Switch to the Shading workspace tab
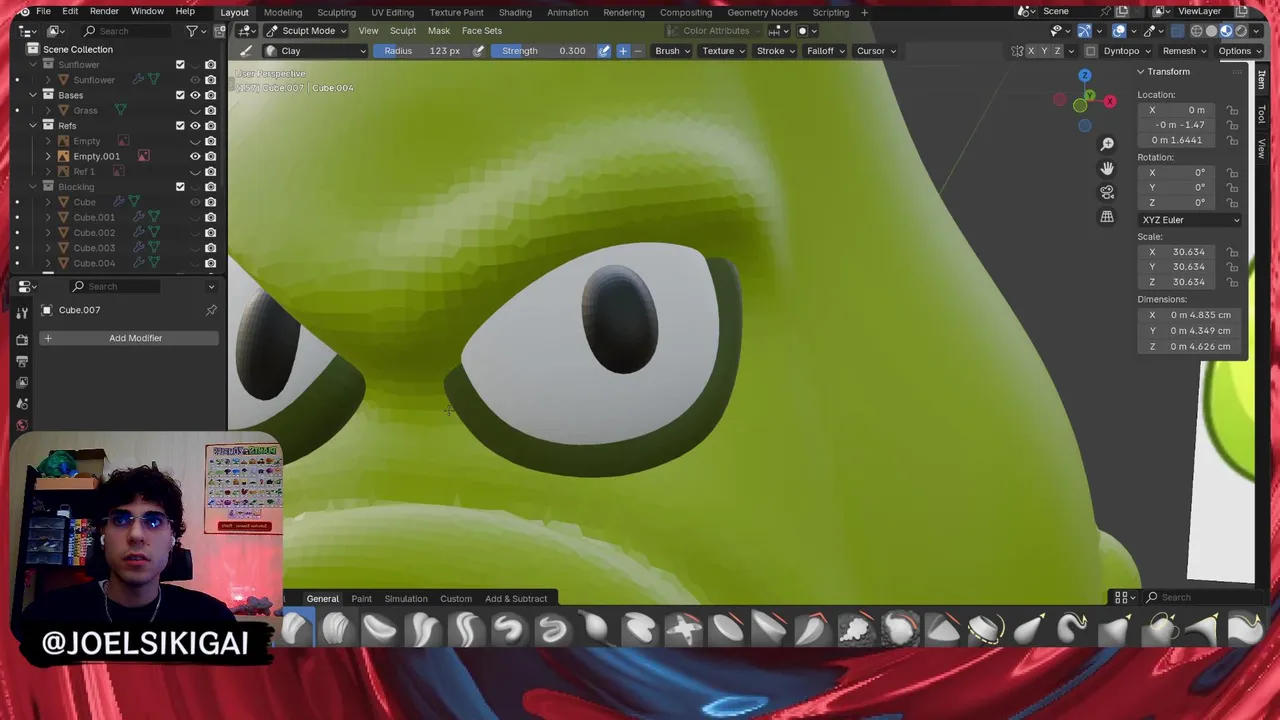 [515, 12]
